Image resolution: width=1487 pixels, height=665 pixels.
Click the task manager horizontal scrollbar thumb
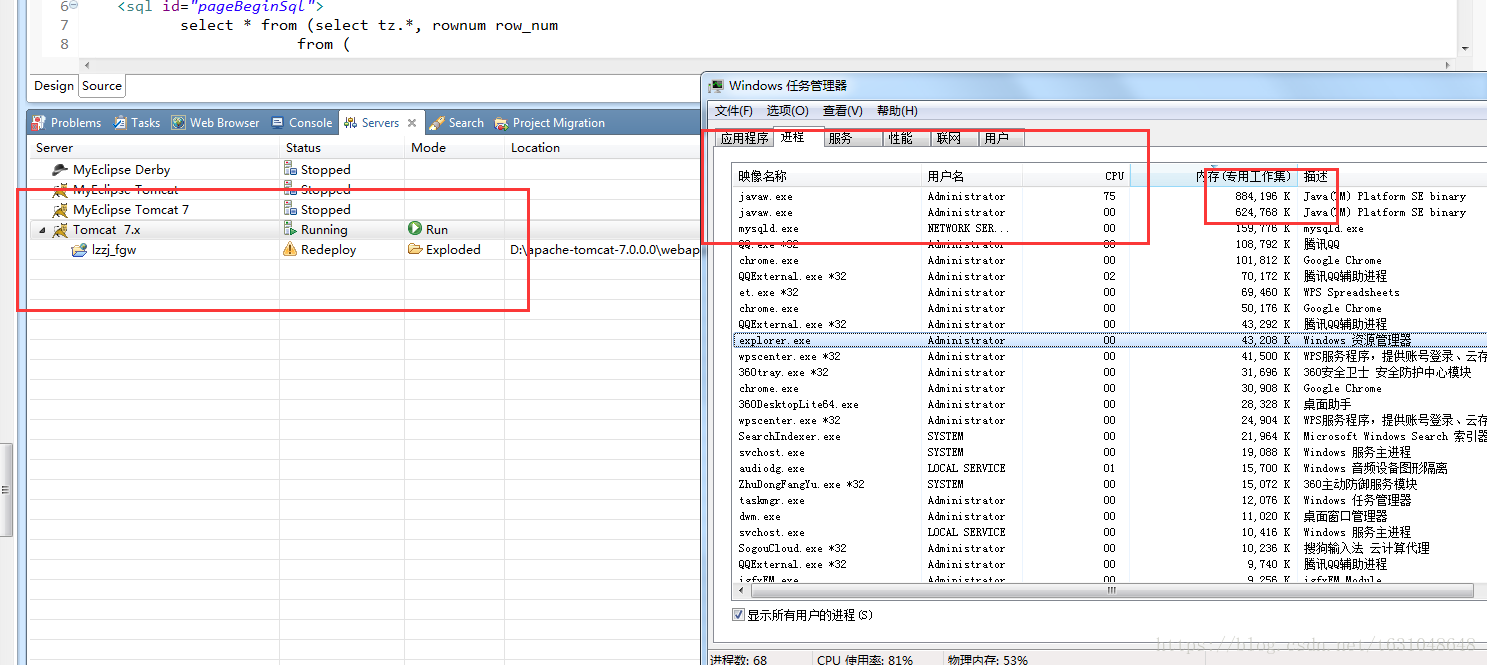(1110, 591)
